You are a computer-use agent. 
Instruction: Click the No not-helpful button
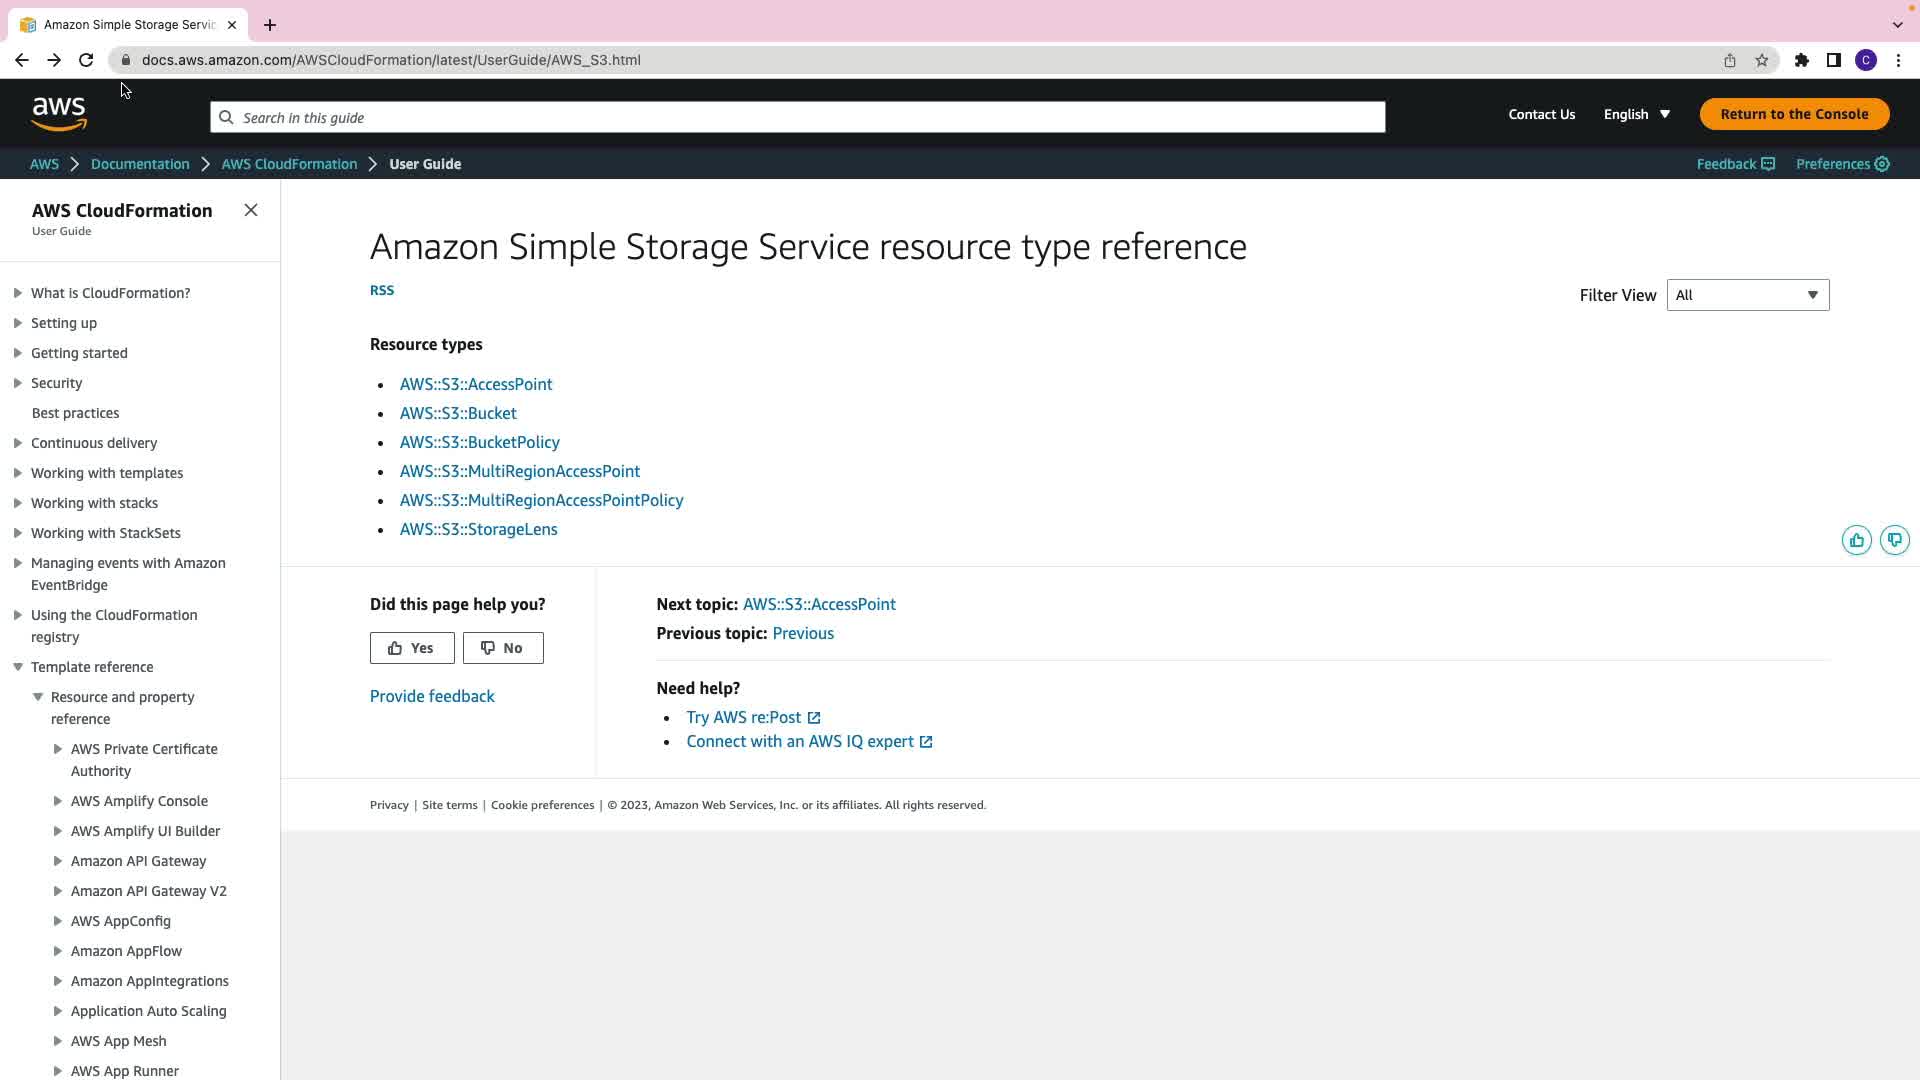point(503,648)
